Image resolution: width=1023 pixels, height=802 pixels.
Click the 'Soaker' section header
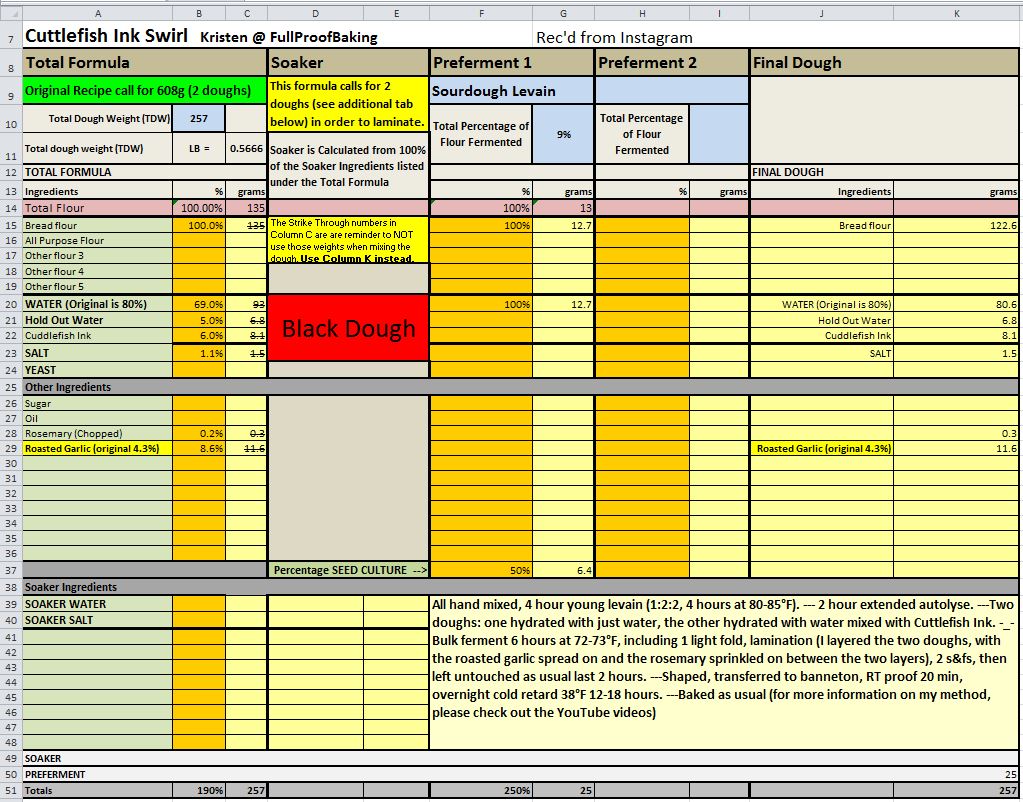pos(348,63)
